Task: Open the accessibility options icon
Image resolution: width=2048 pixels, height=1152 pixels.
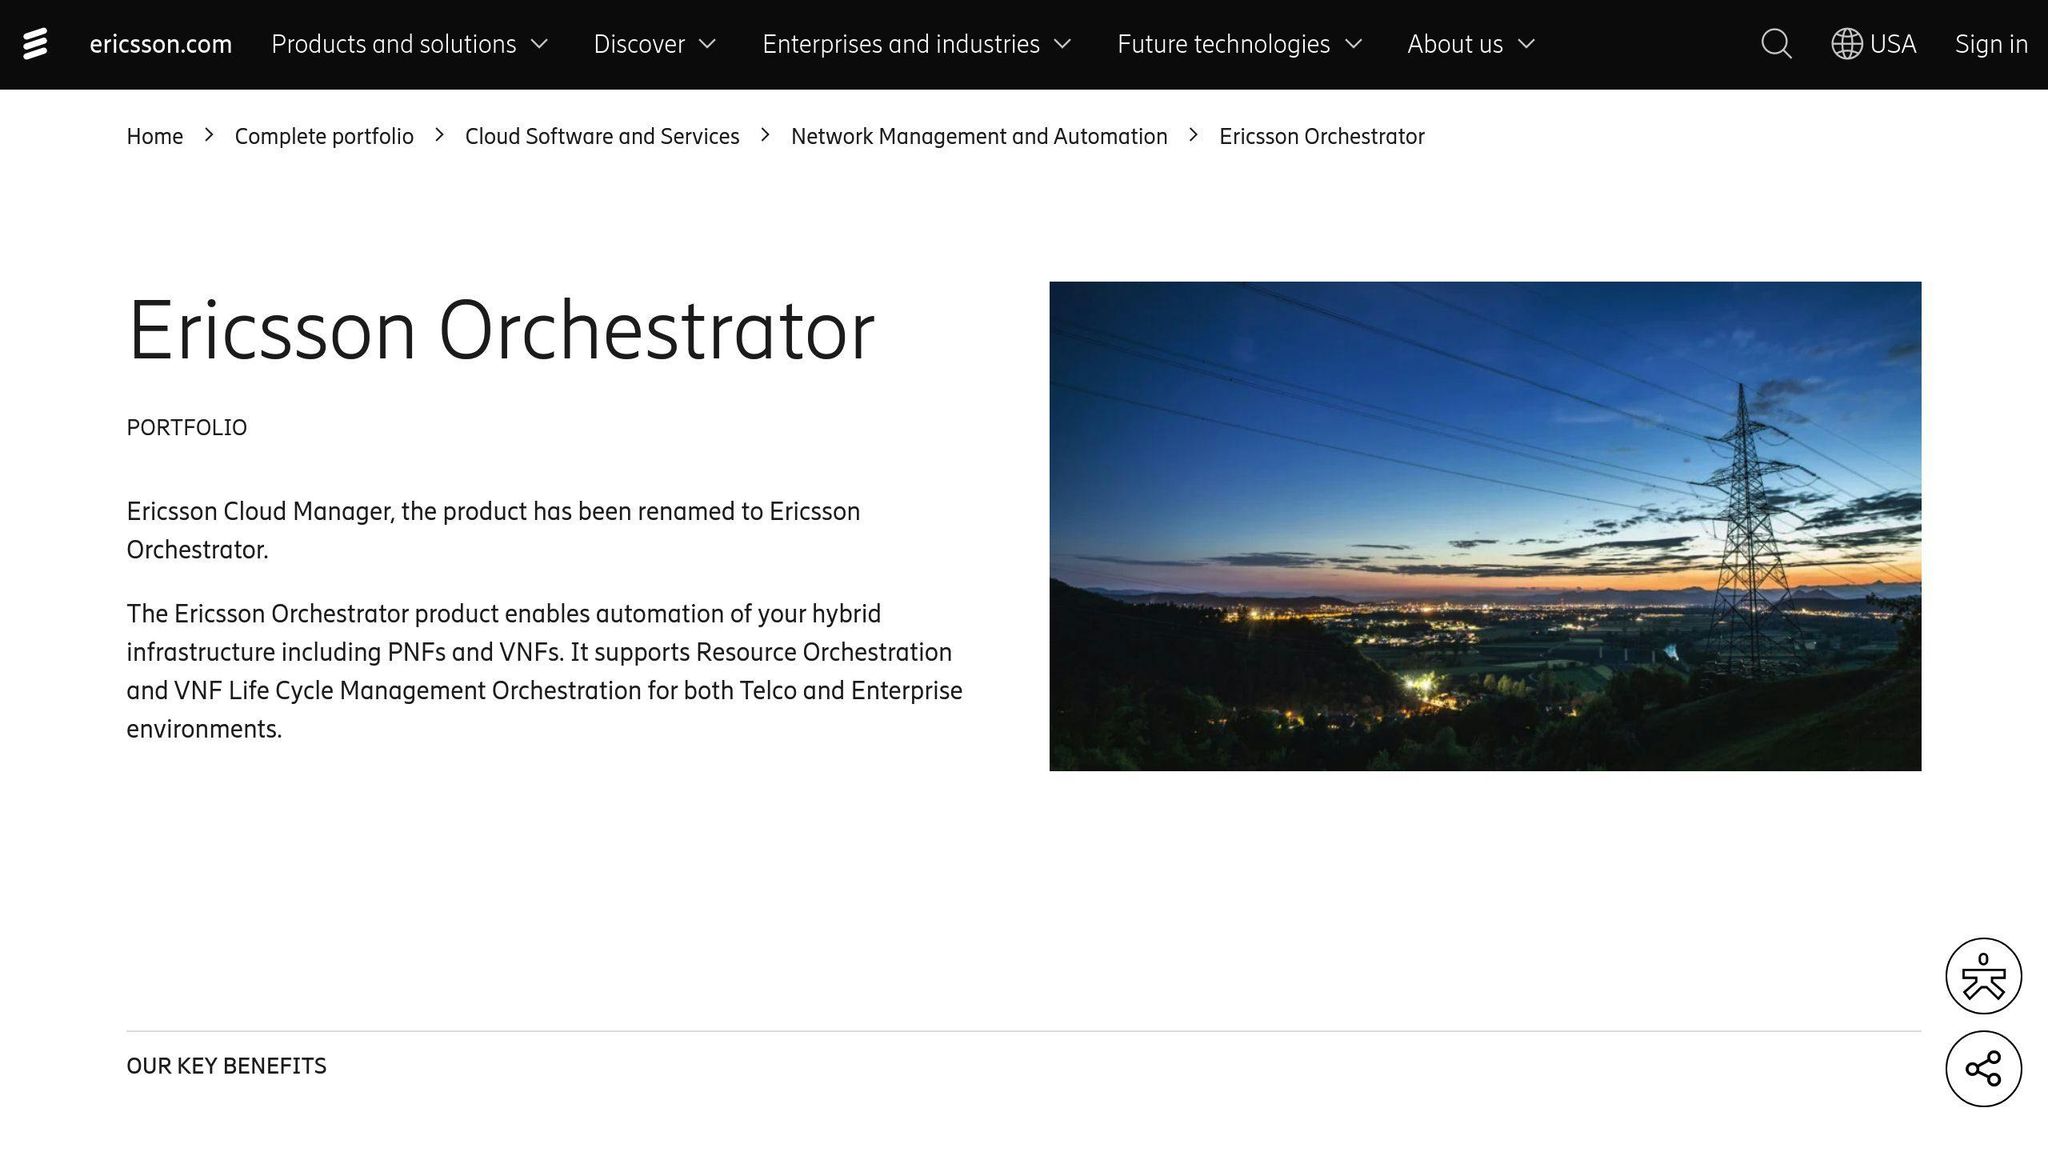Action: tap(1983, 976)
